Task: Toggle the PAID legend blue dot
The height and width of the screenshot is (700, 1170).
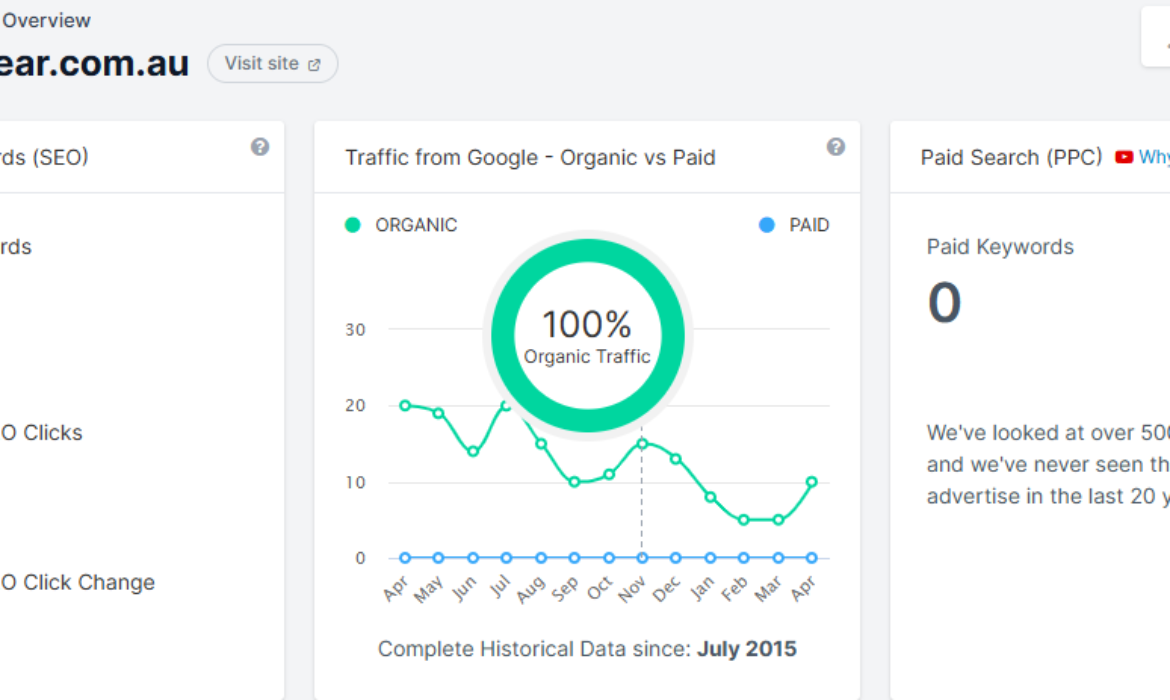Action: [766, 225]
